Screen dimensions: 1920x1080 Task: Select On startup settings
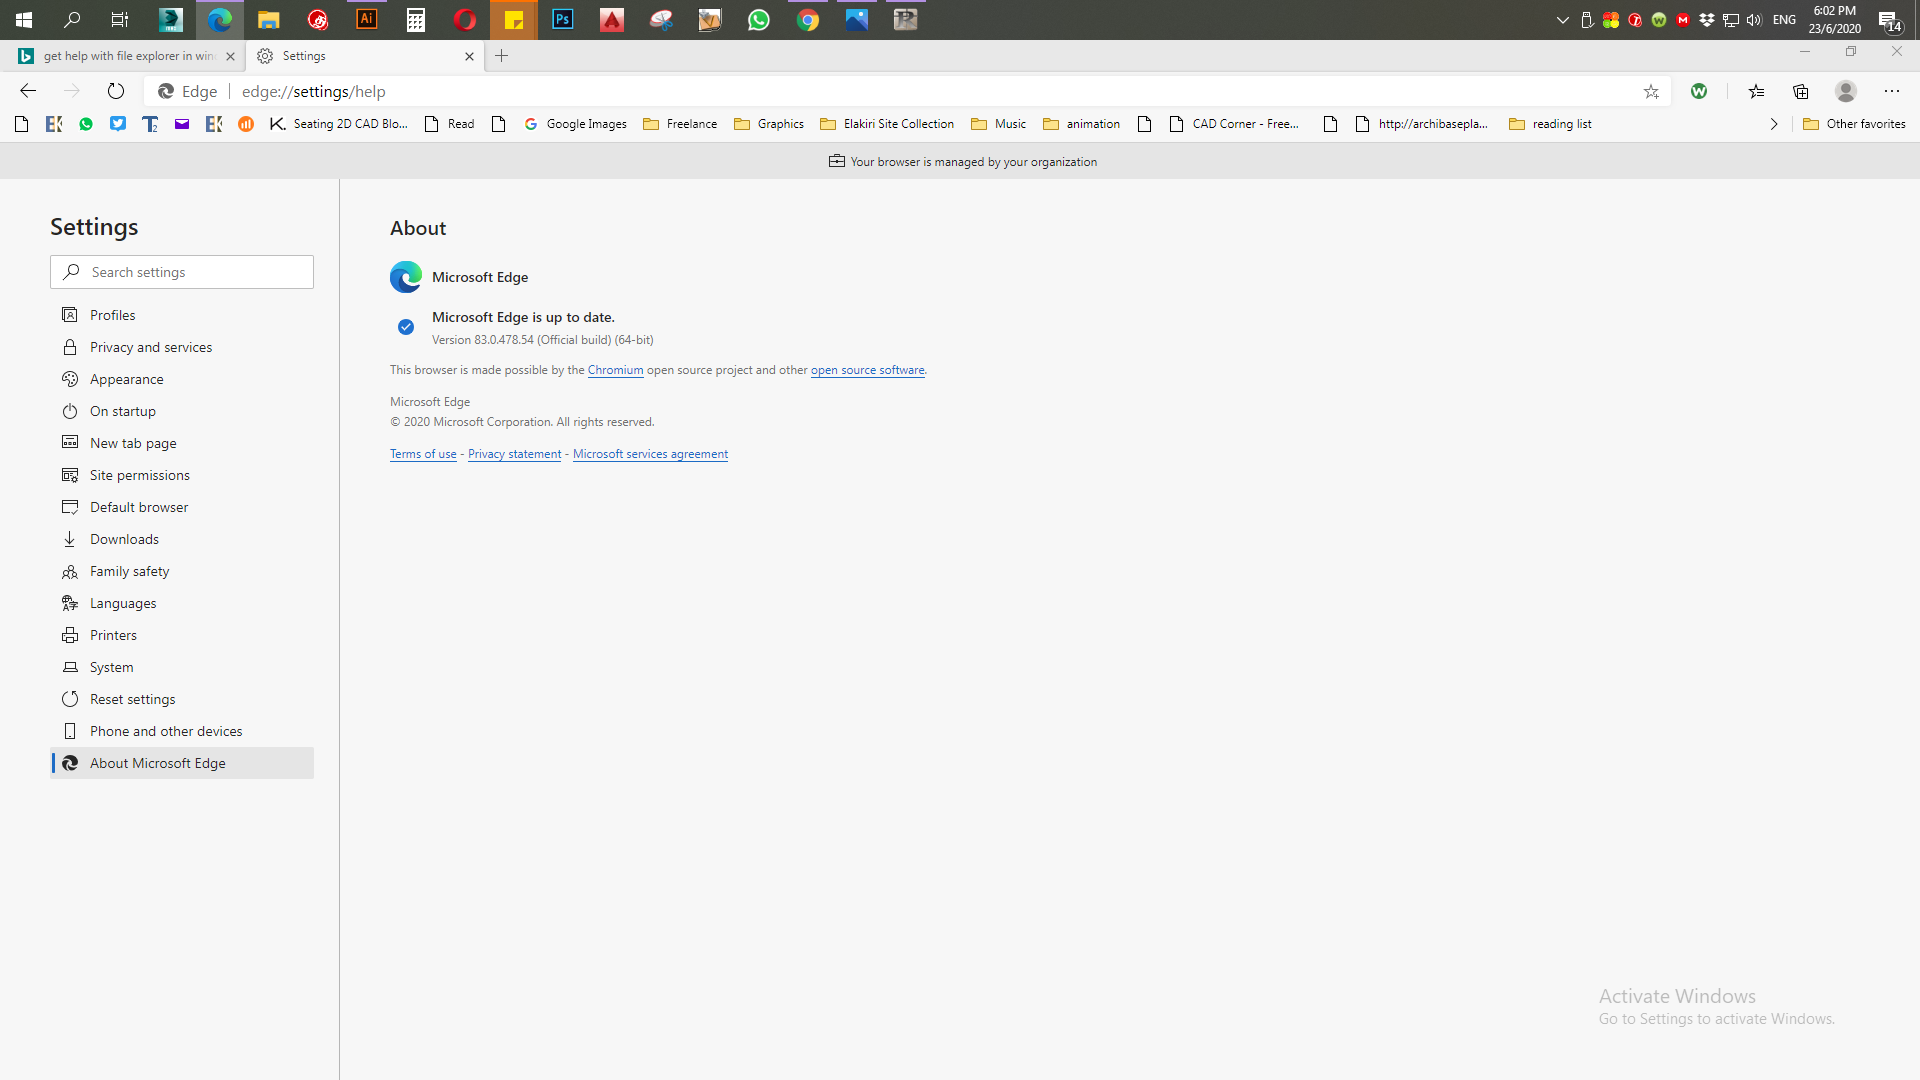point(182,411)
